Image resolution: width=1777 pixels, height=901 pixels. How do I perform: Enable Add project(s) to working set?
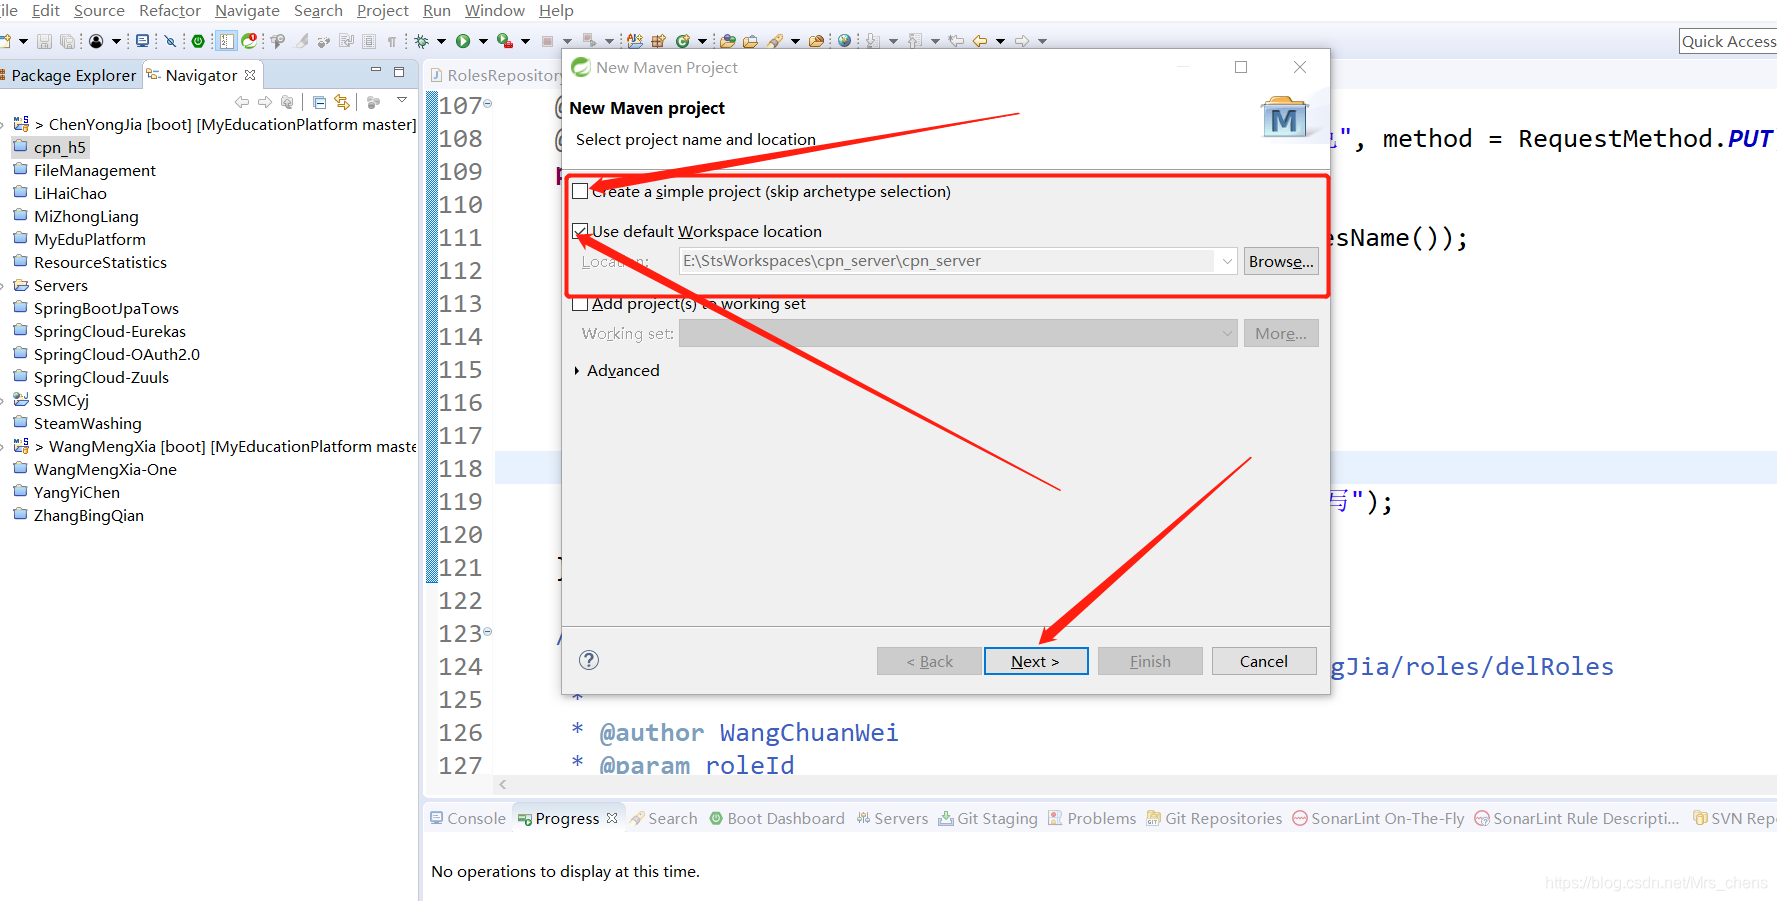point(580,304)
